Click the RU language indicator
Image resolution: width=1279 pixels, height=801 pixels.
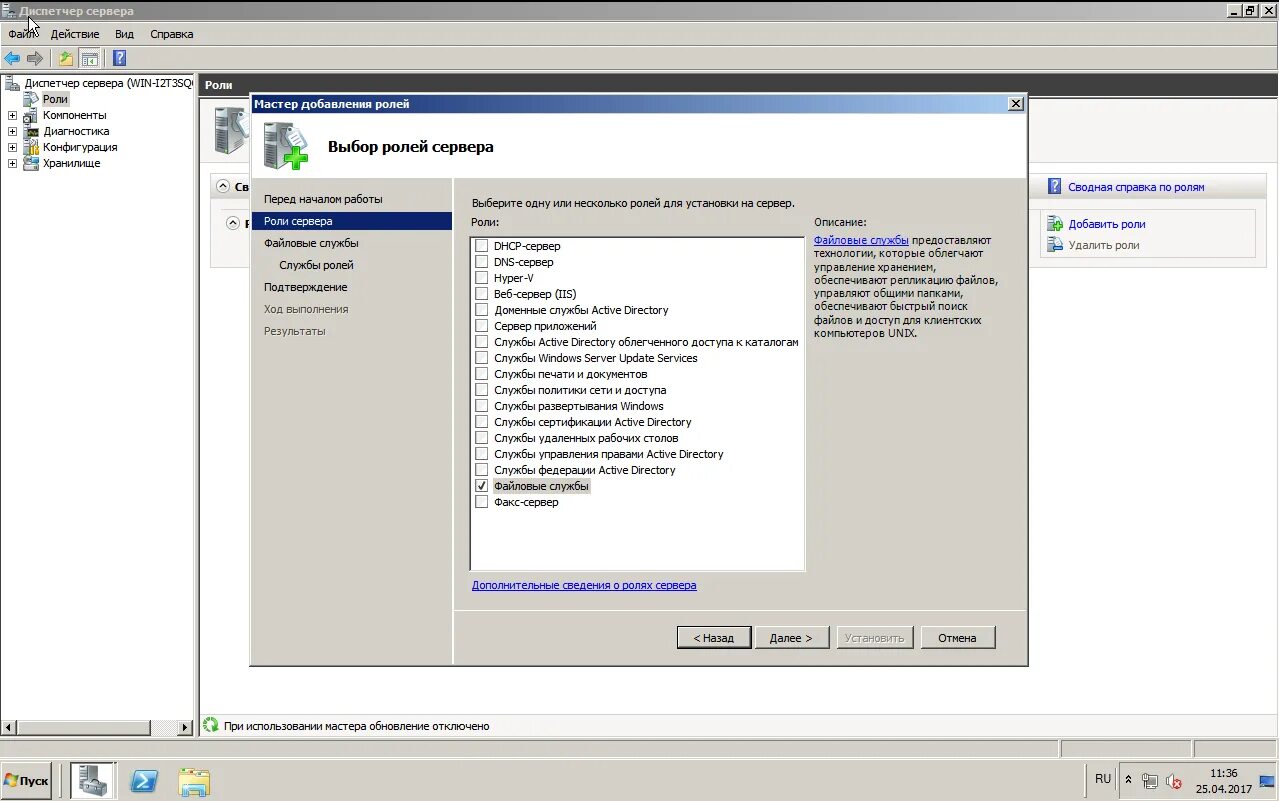click(x=1103, y=779)
